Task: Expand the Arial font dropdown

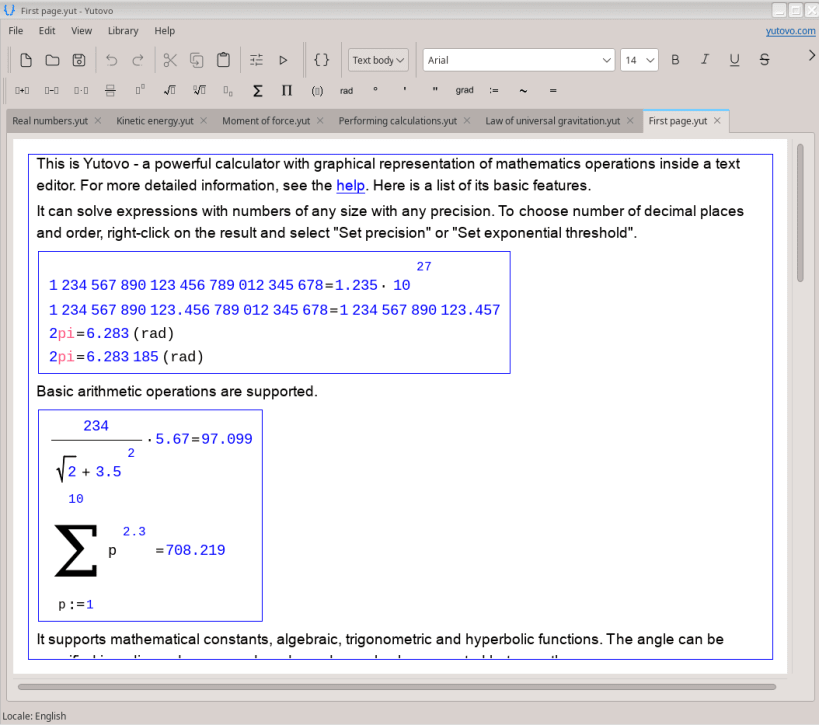Action: tap(519, 60)
